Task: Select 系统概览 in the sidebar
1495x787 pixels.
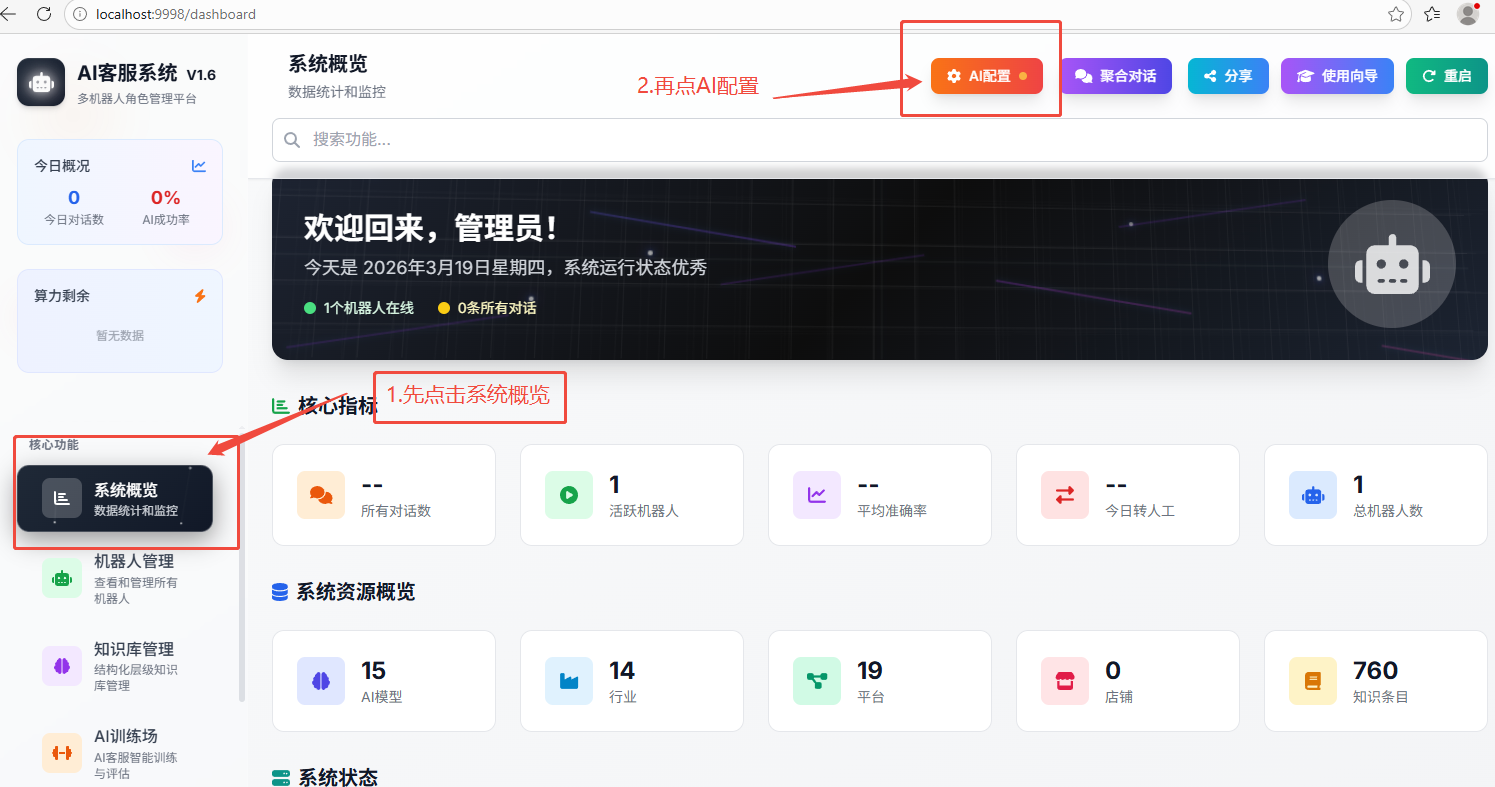Action: [115, 498]
